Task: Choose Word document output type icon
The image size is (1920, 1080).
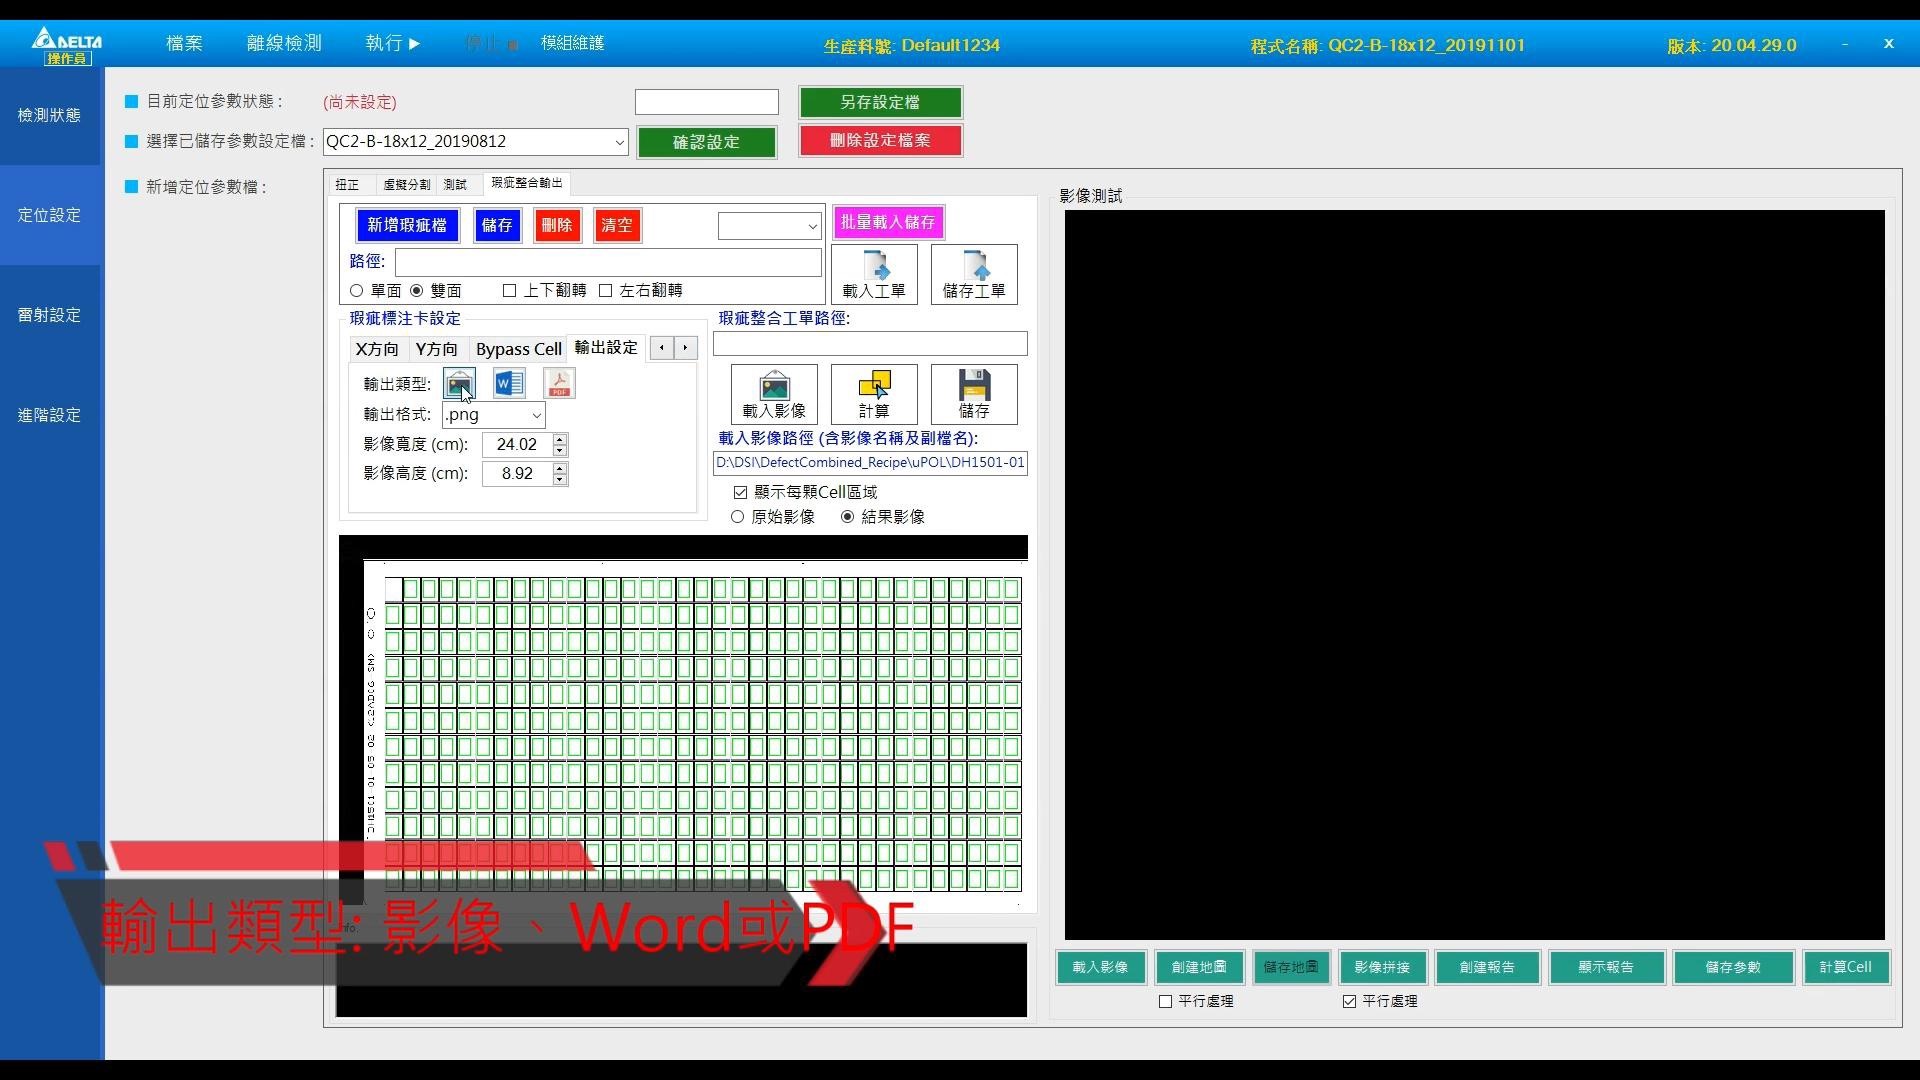Action: 509,384
